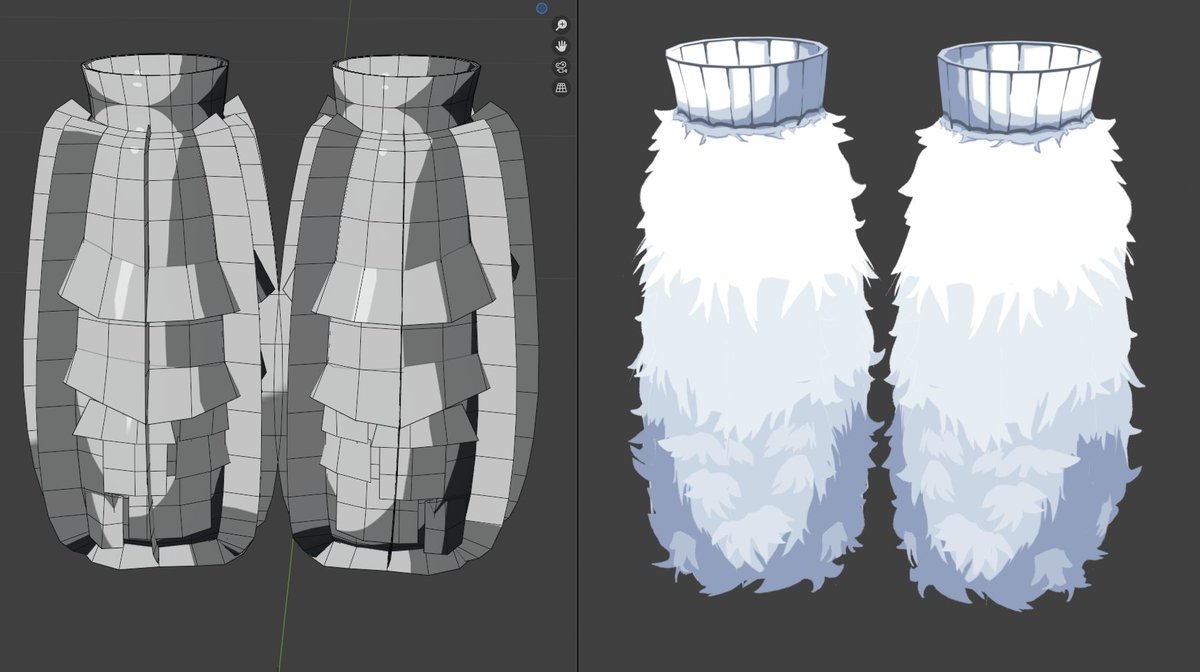Toggle the camera view icon
This screenshot has height=672, width=1200.
click(562, 67)
